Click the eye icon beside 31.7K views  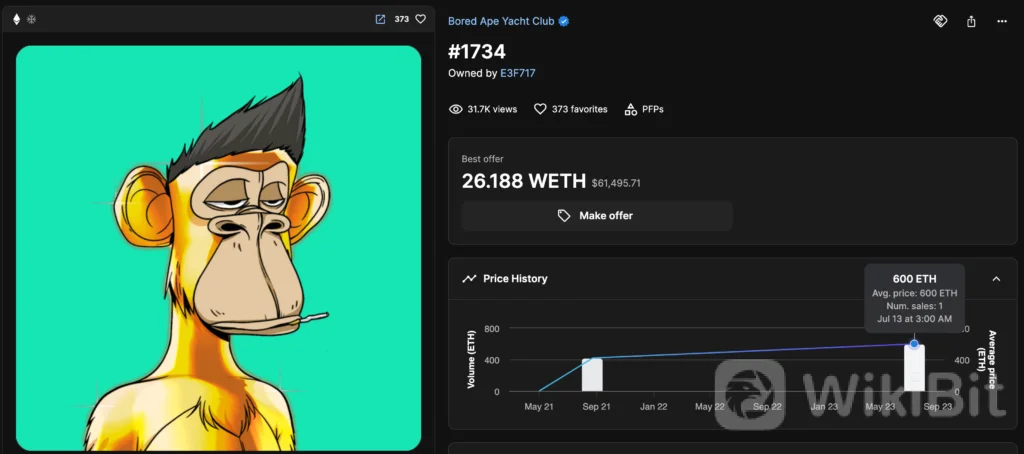coord(456,109)
